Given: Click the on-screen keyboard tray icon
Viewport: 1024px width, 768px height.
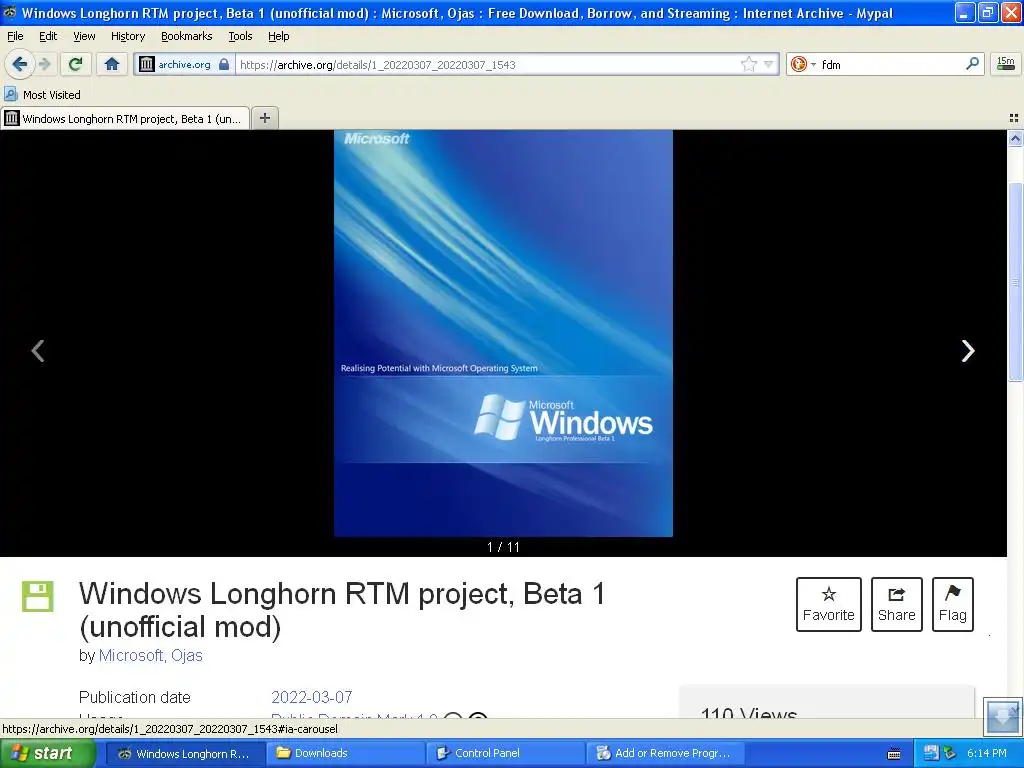Looking at the screenshot, I should tap(894, 754).
